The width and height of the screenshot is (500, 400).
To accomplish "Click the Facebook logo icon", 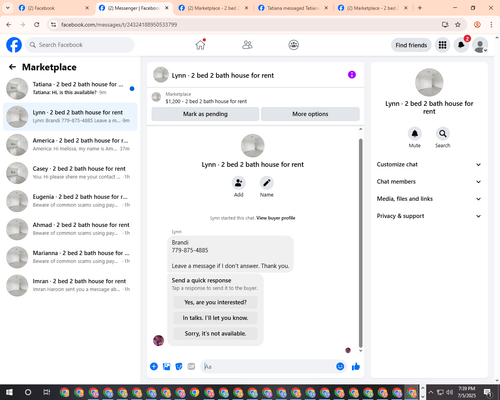I will coord(14,45).
